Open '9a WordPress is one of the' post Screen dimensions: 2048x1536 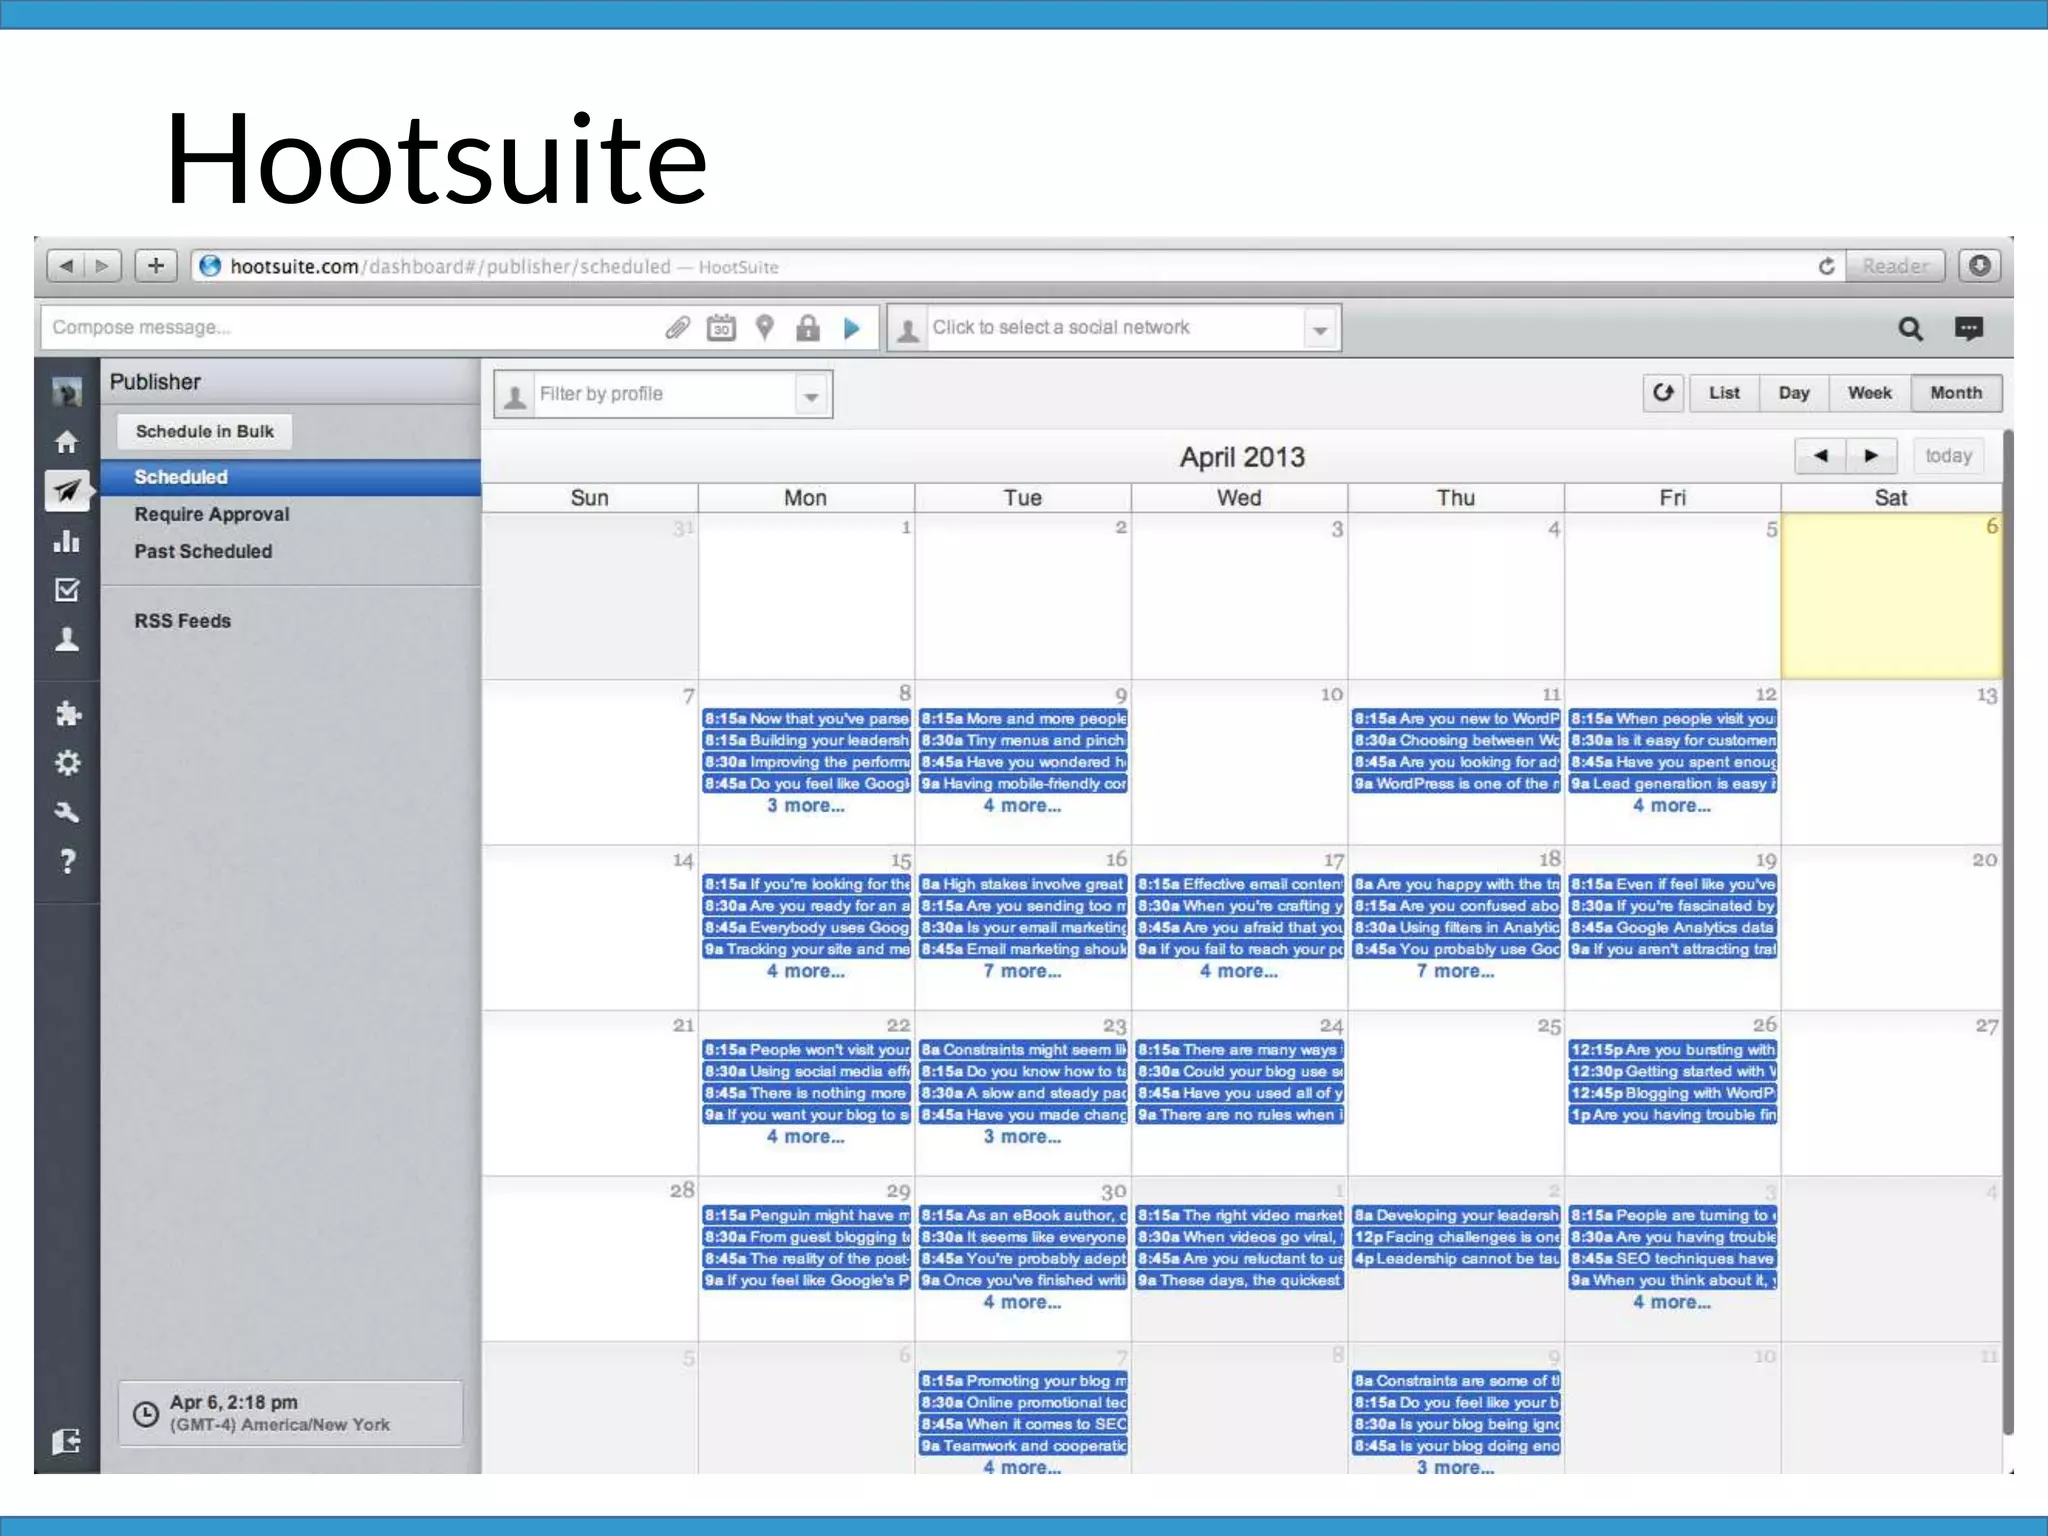pyautogui.click(x=1456, y=784)
